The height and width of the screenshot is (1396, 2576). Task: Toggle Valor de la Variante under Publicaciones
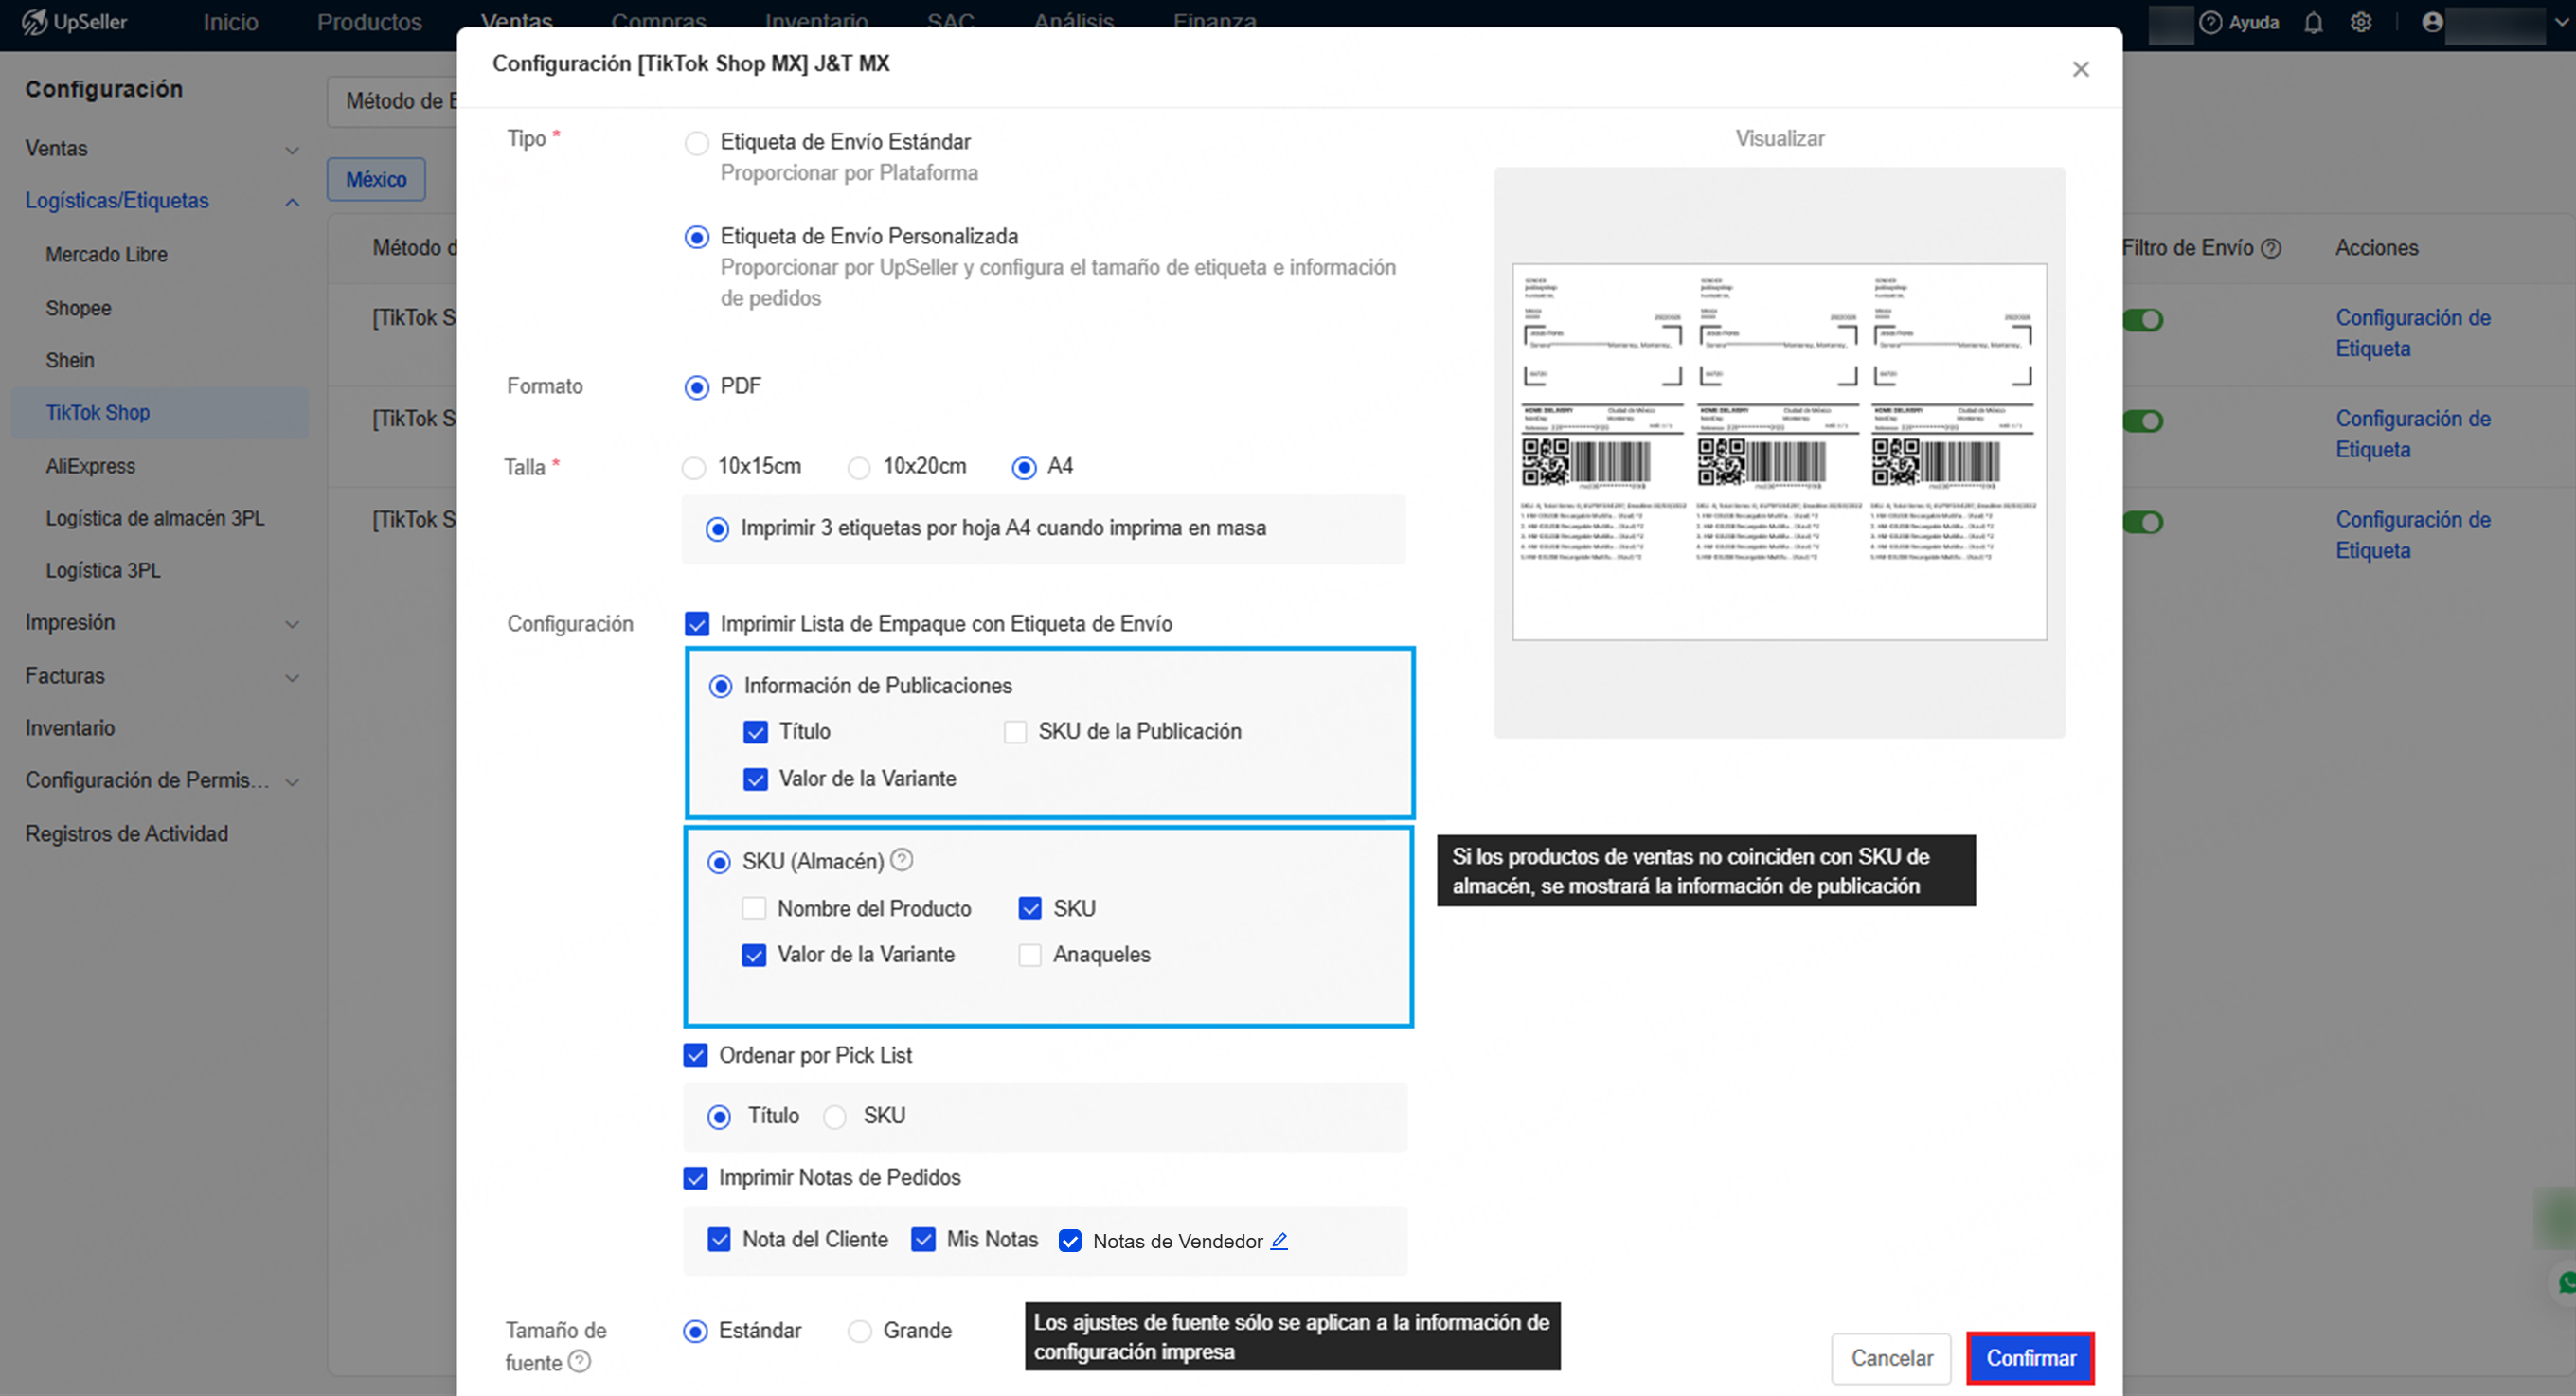point(756,779)
